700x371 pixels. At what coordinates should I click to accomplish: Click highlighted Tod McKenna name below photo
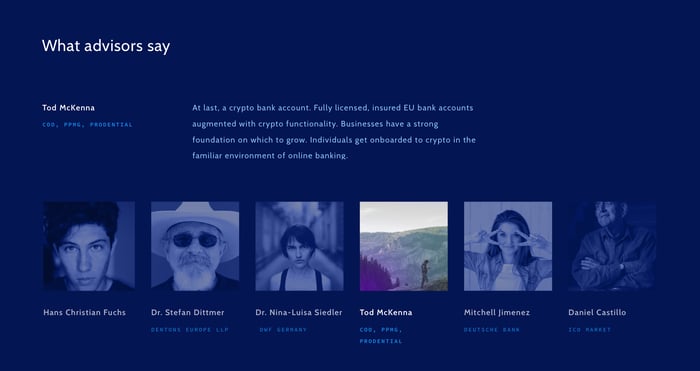coord(386,313)
